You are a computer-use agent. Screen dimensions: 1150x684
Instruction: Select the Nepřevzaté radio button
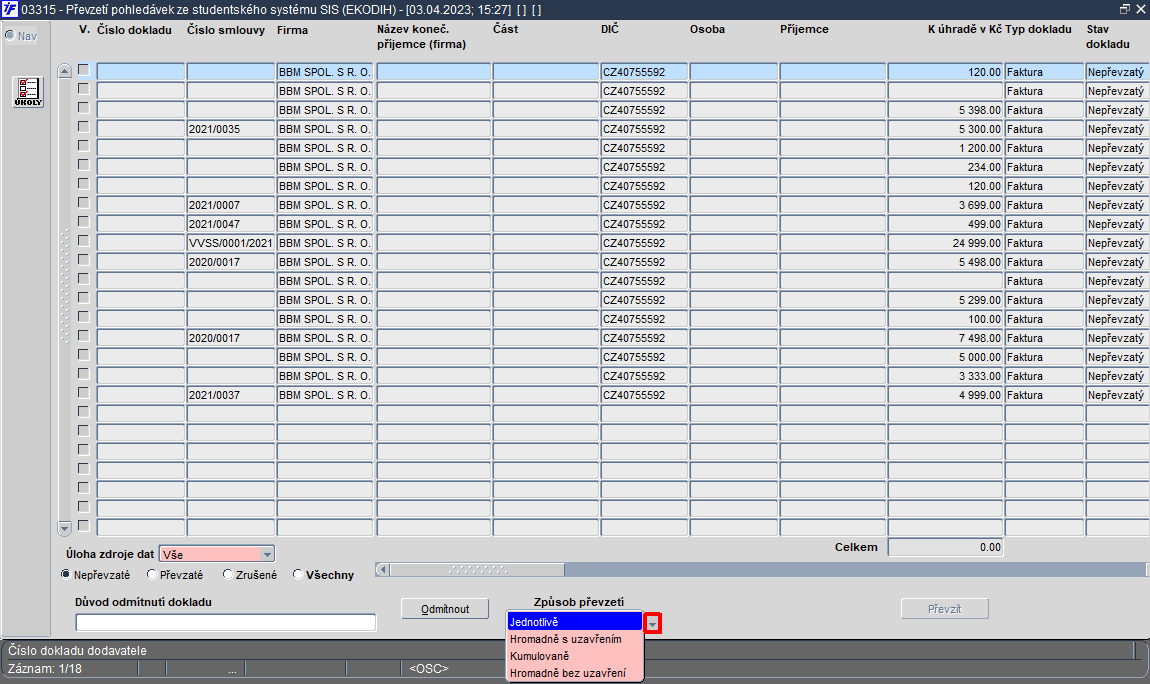[x=66, y=575]
